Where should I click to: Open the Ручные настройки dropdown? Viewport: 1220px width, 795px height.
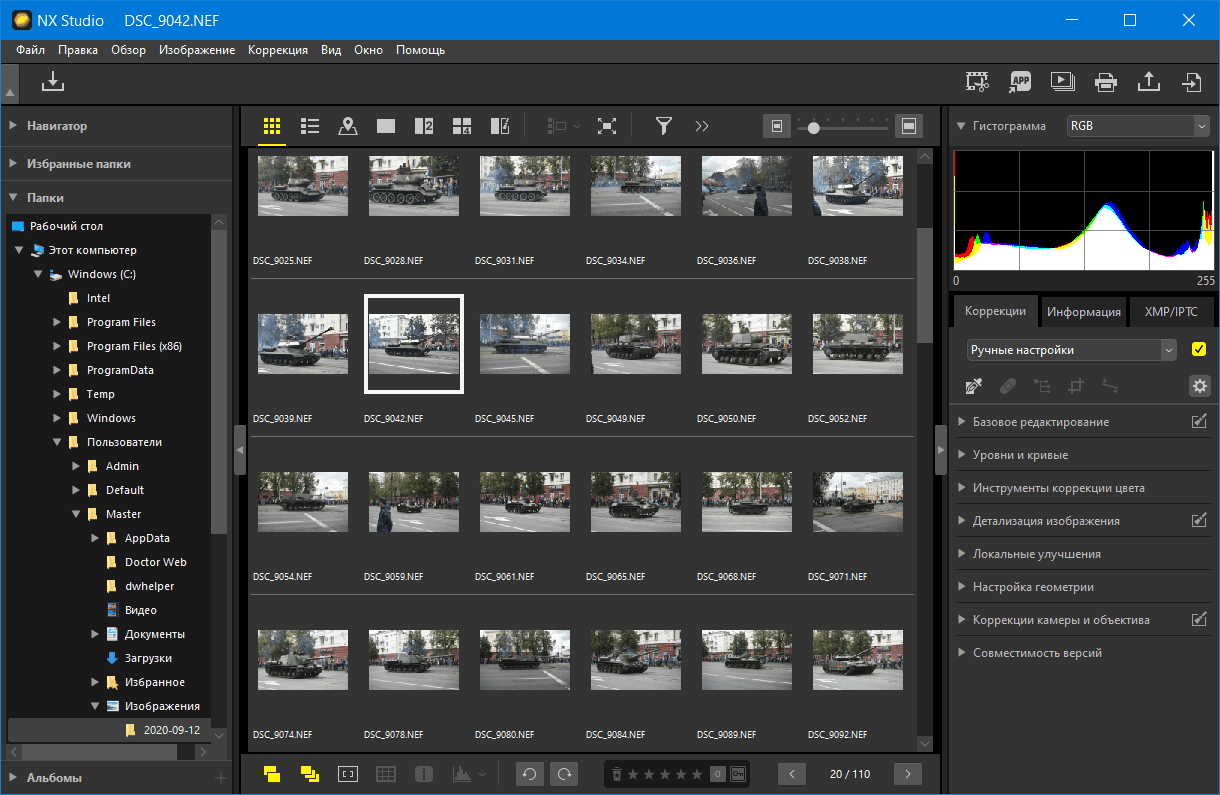[x=1071, y=350]
